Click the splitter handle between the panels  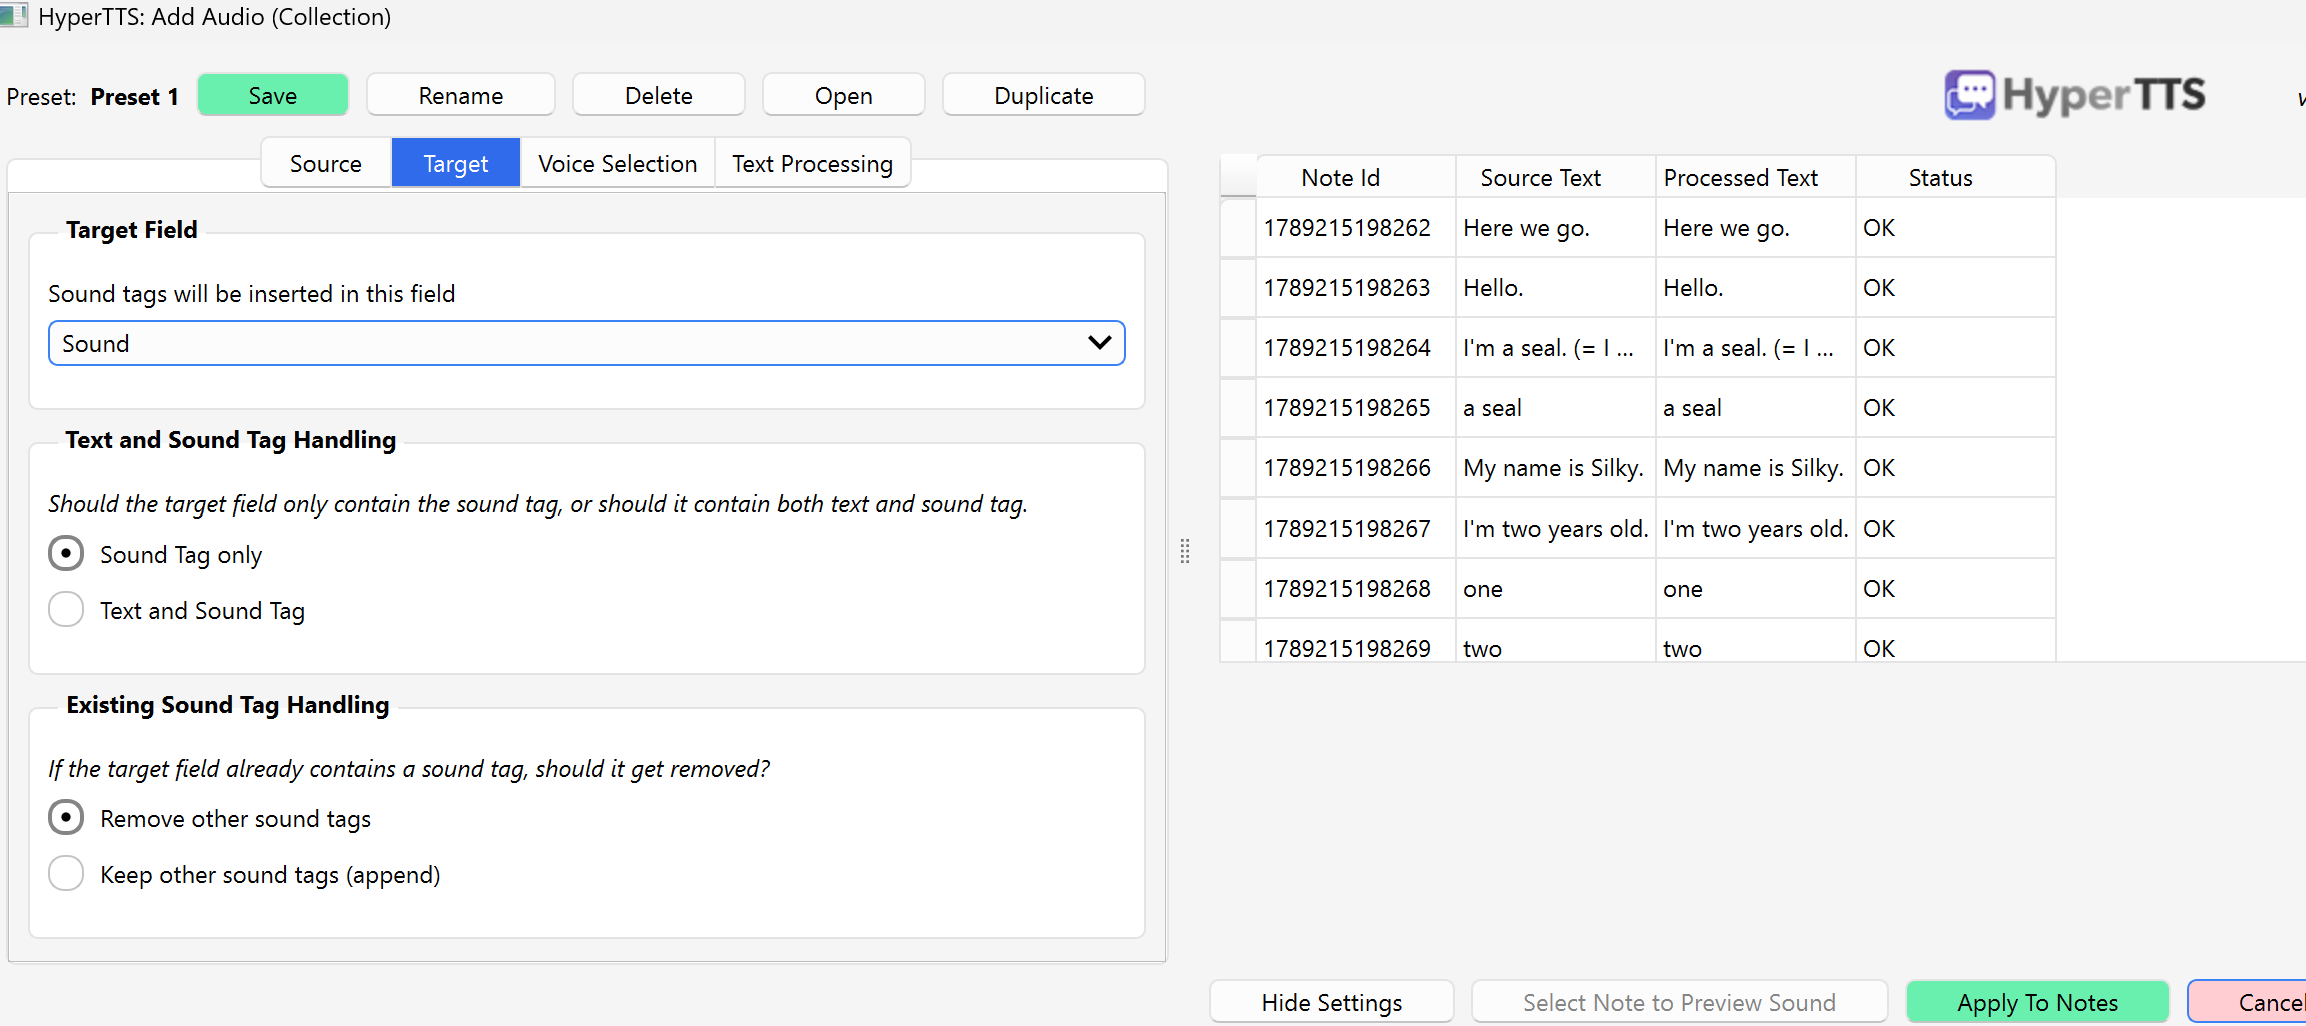coord(1185,551)
